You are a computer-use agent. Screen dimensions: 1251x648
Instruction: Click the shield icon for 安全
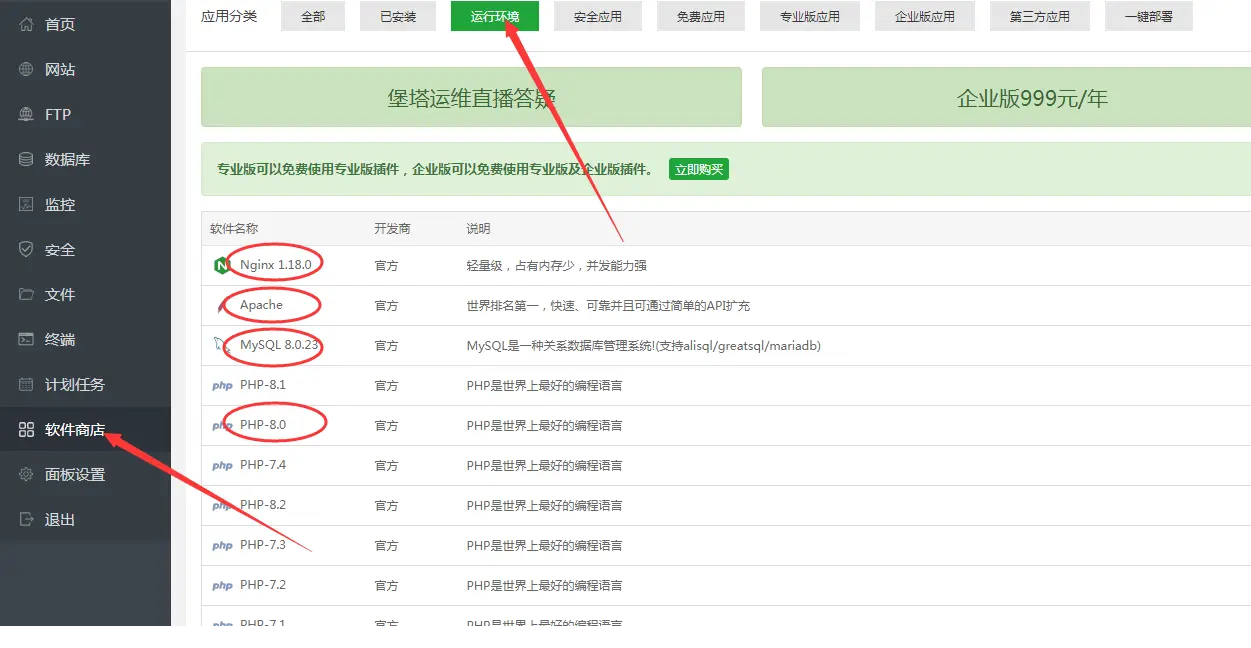(x=27, y=249)
